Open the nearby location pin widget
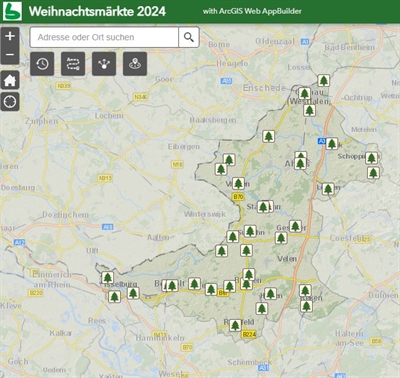This screenshot has height=378, width=400. tap(135, 64)
